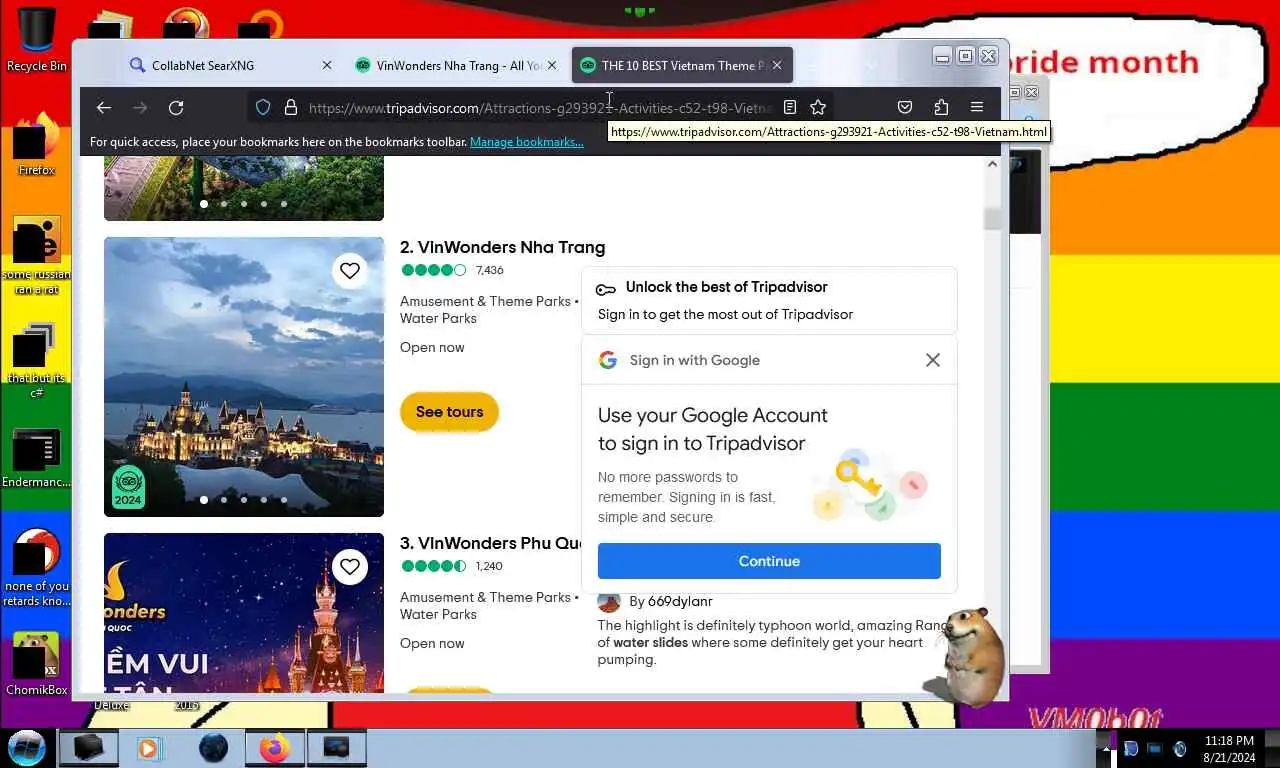Open the Recycle Bin desktop icon
The width and height of the screenshot is (1280, 768).
[x=36, y=40]
